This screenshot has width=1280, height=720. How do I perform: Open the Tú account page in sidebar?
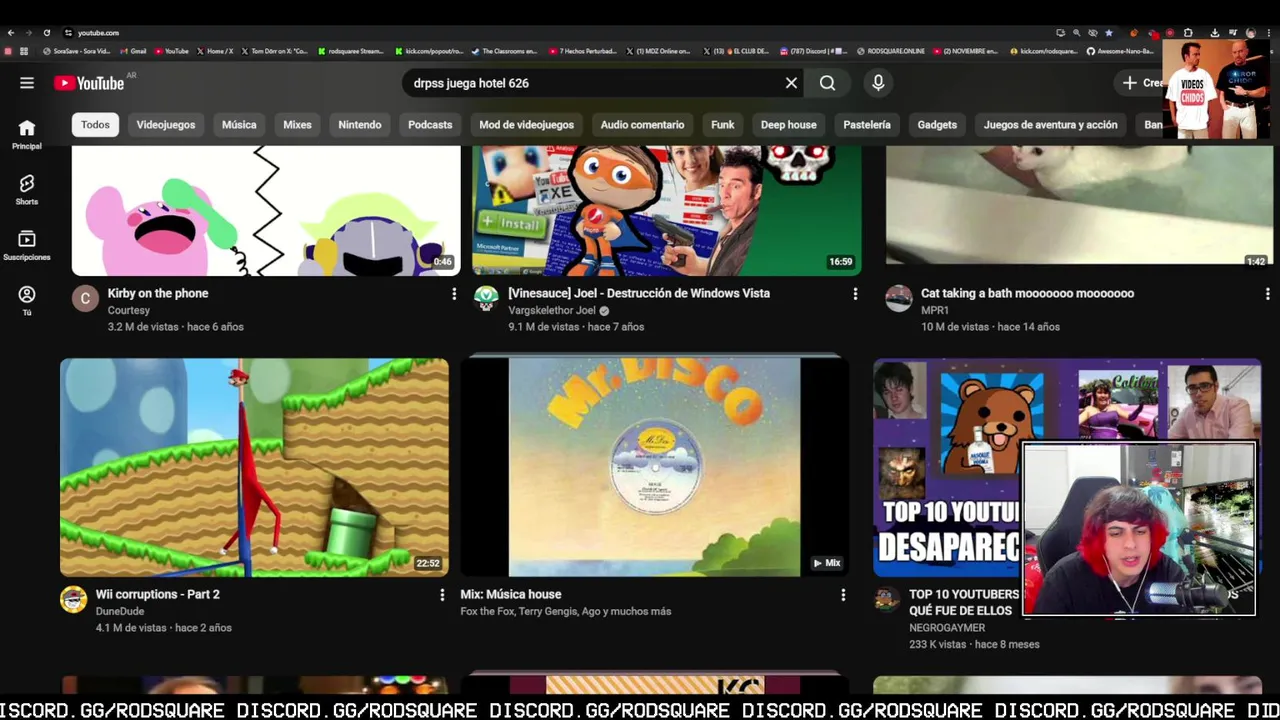pos(27,300)
